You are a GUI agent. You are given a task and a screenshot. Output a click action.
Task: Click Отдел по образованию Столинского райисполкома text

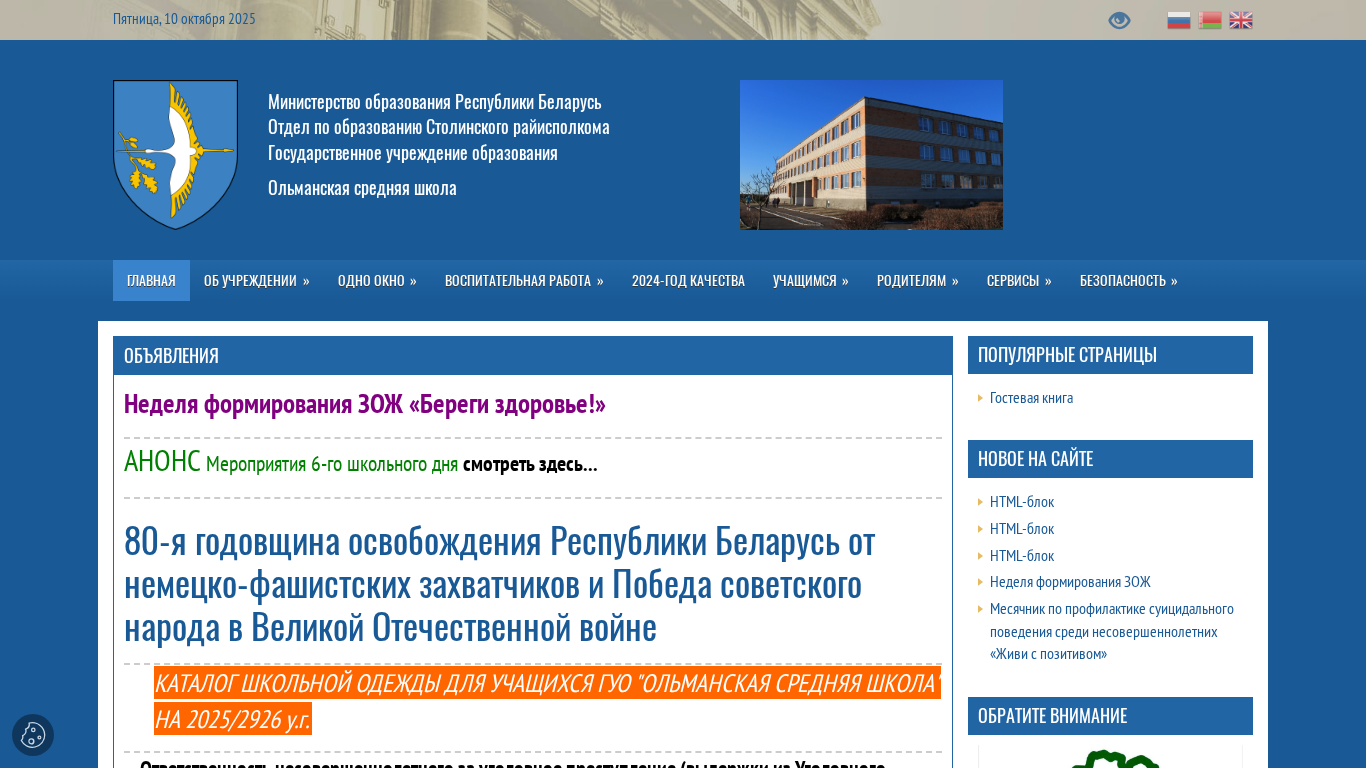click(439, 127)
